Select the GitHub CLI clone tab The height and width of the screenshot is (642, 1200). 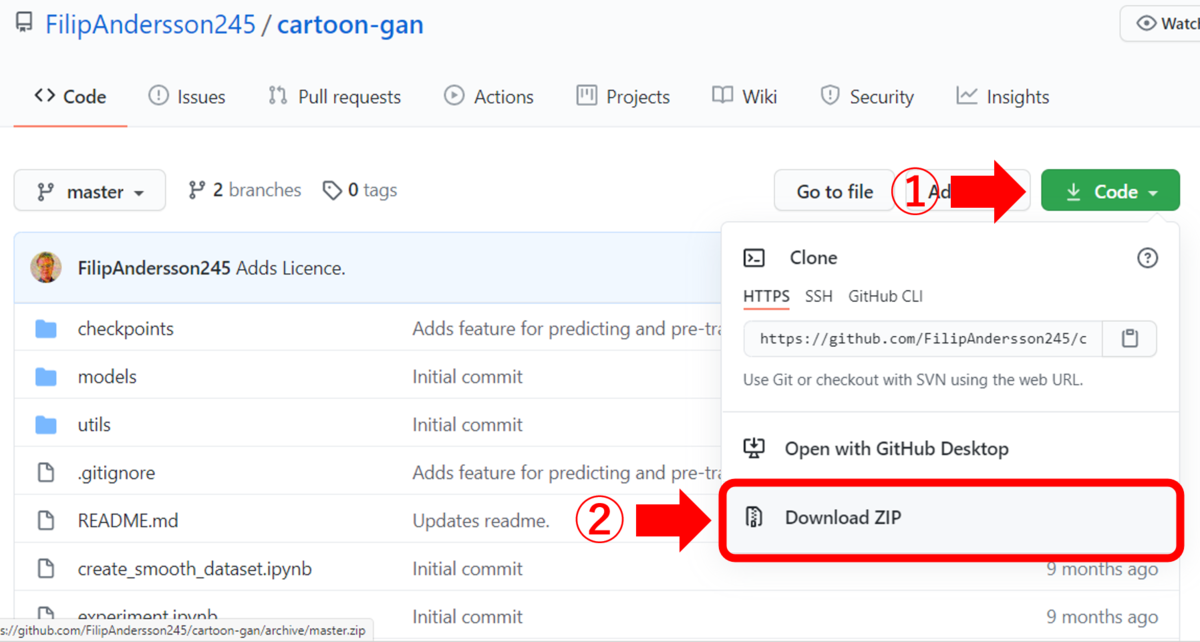(886, 296)
